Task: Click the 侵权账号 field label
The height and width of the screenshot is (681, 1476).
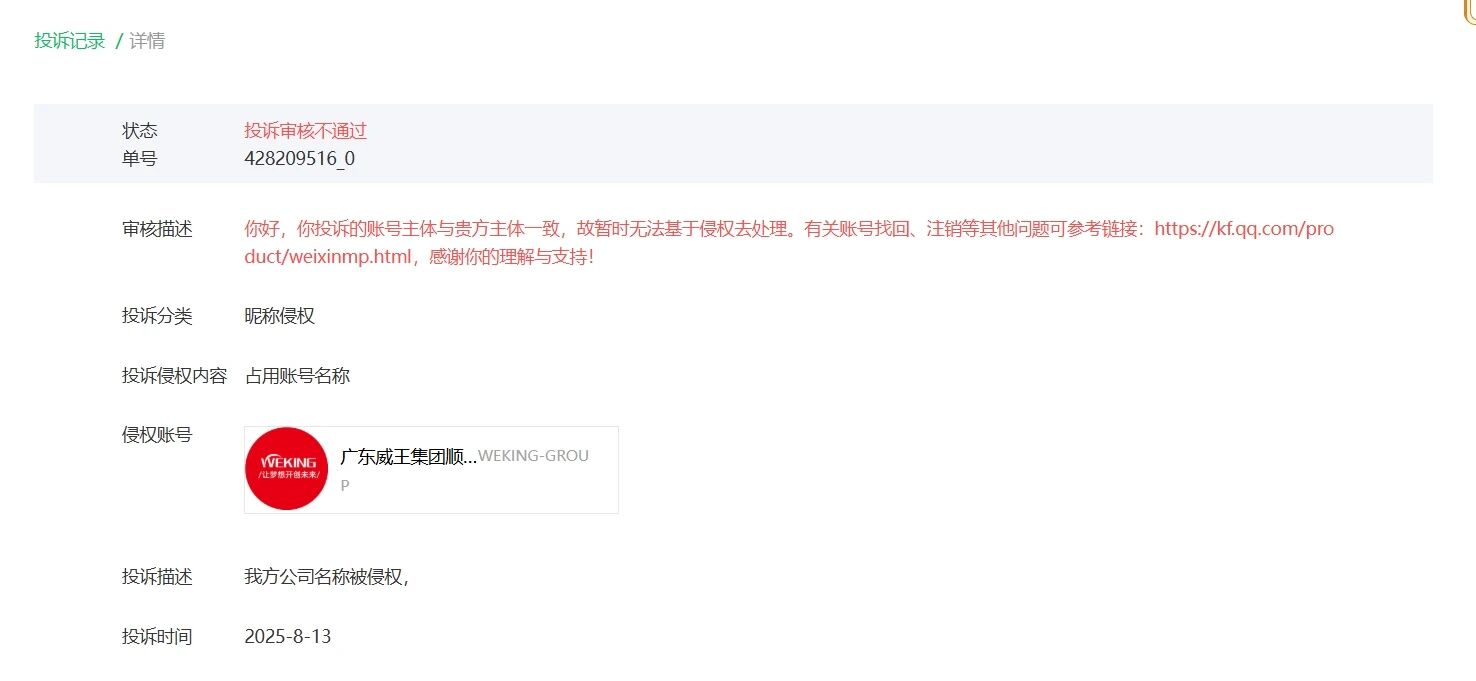Action: coord(157,435)
